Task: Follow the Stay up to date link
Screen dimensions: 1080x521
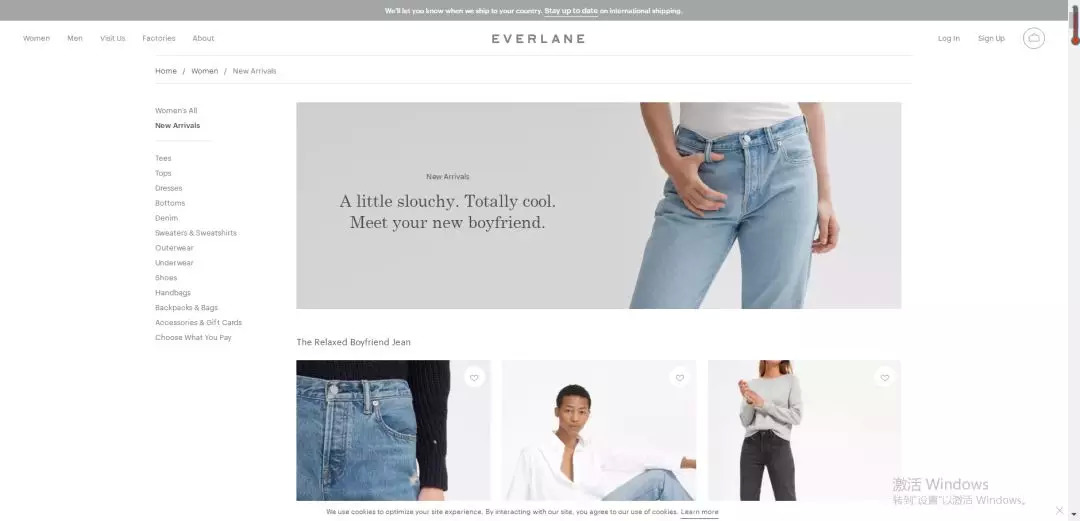Action: [571, 11]
